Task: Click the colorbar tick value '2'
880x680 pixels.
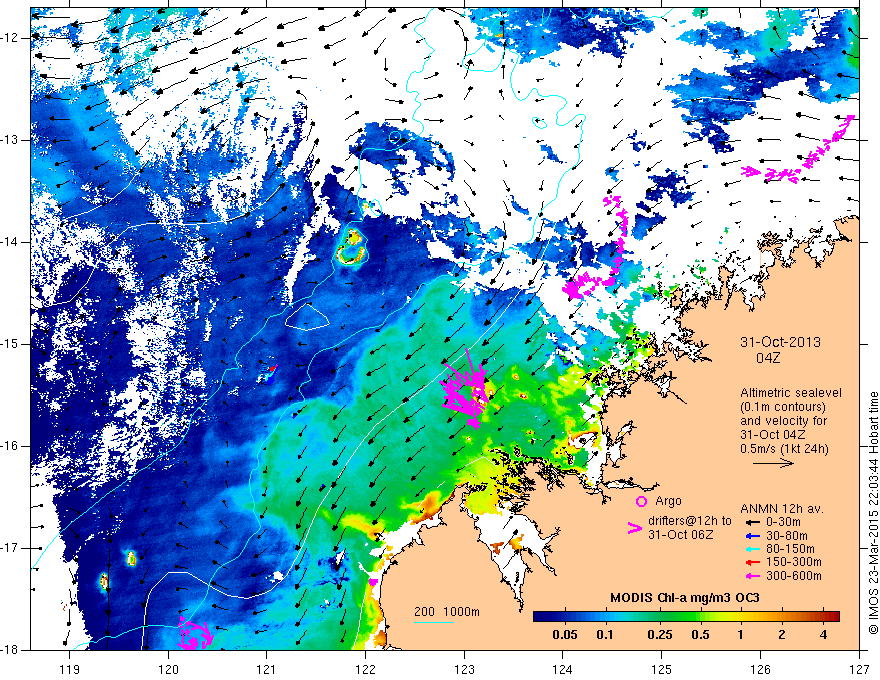Action: [782, 635]
